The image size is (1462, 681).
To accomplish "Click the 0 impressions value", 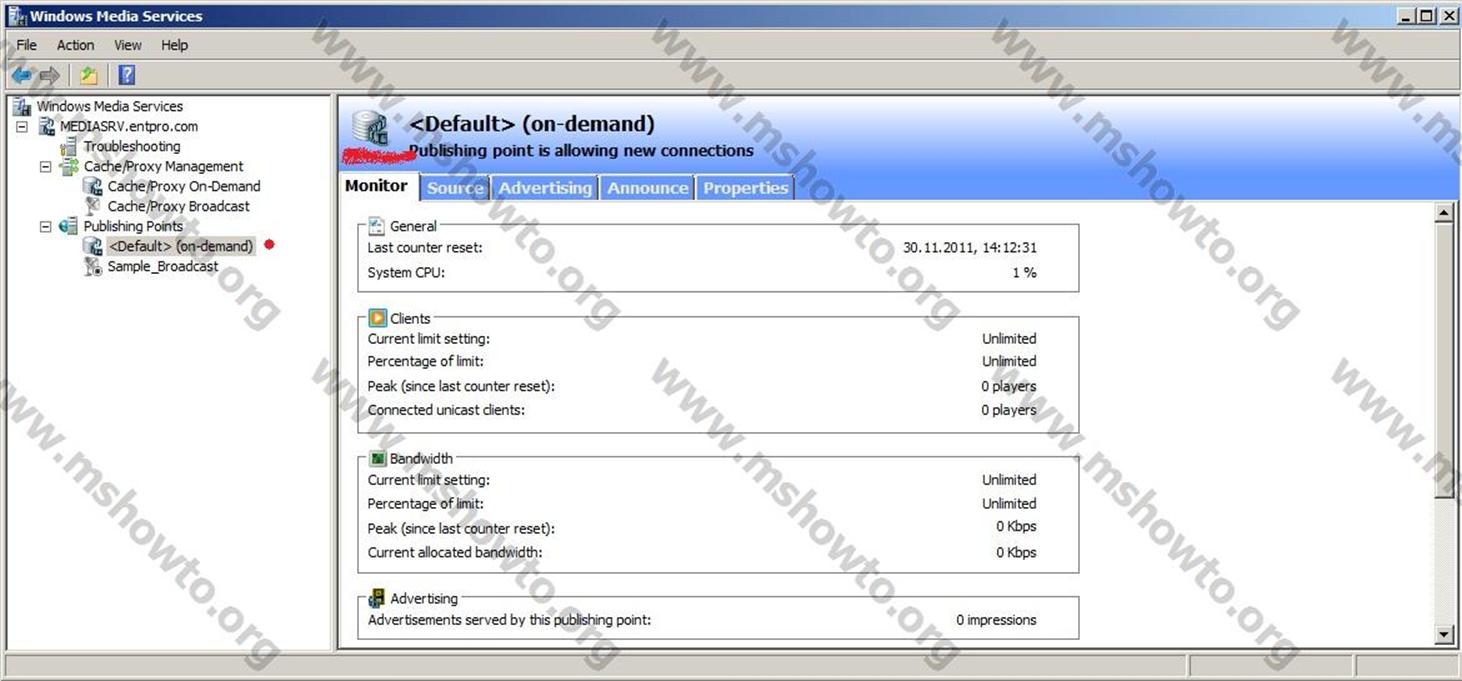I will point(996,620).
